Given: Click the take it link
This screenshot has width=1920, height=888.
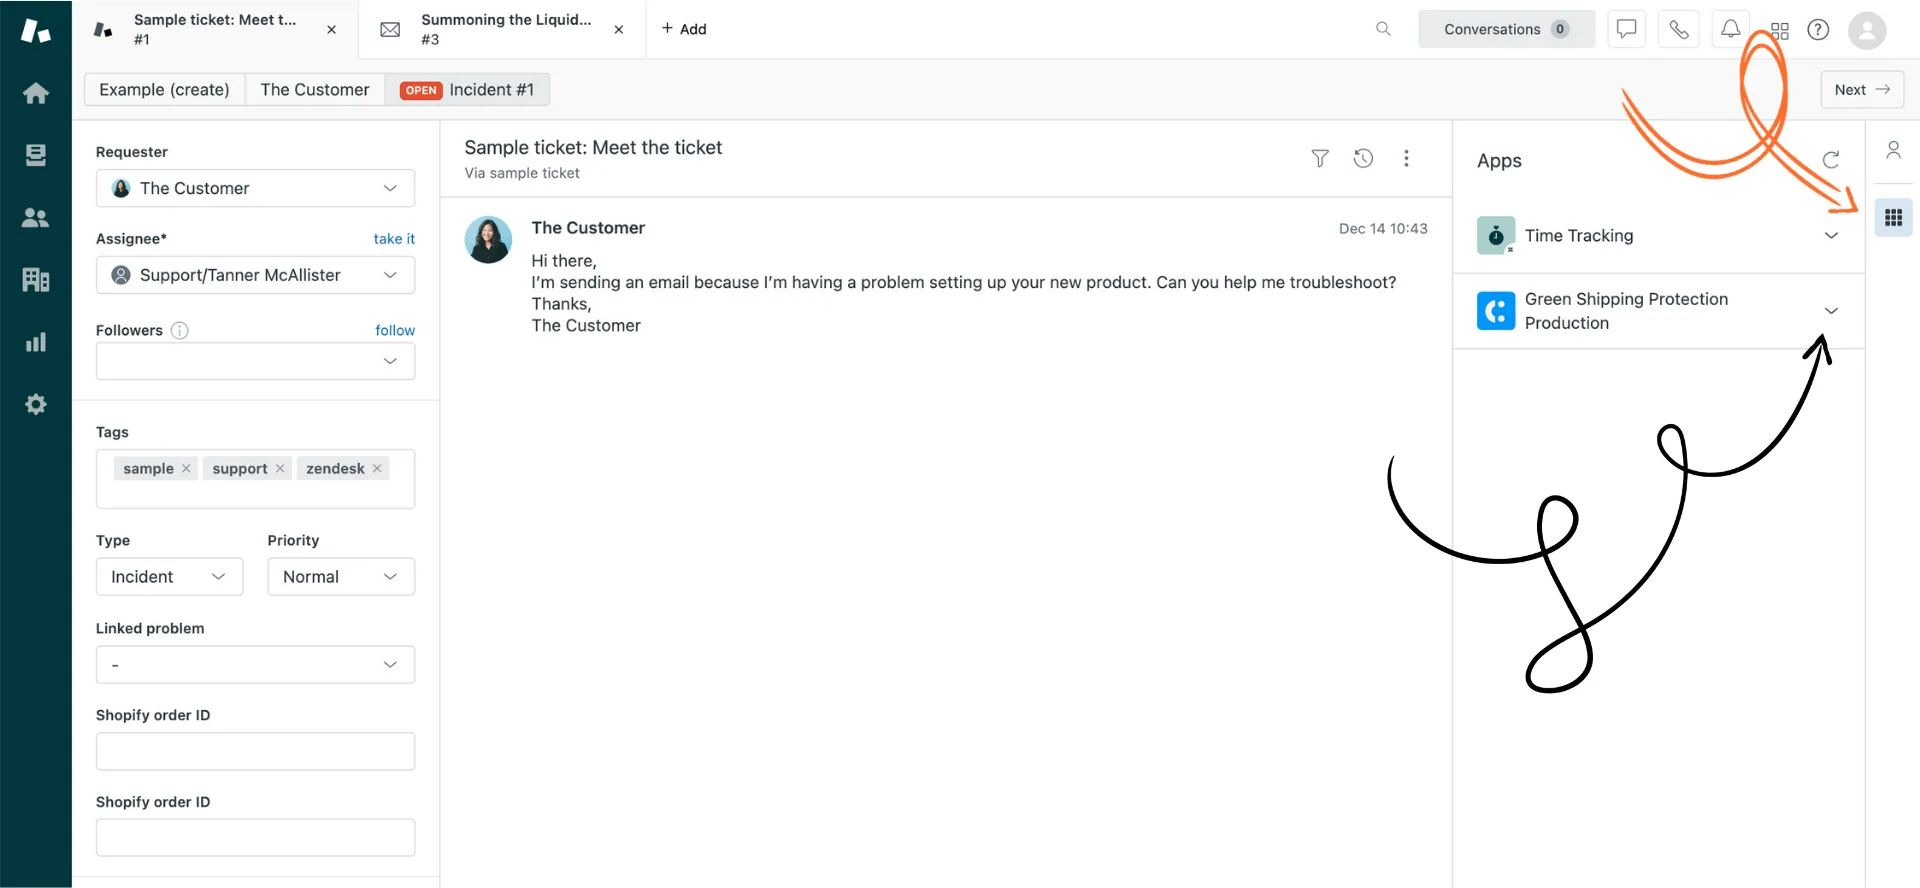Looking at the screenshot, I should (394, 239).
